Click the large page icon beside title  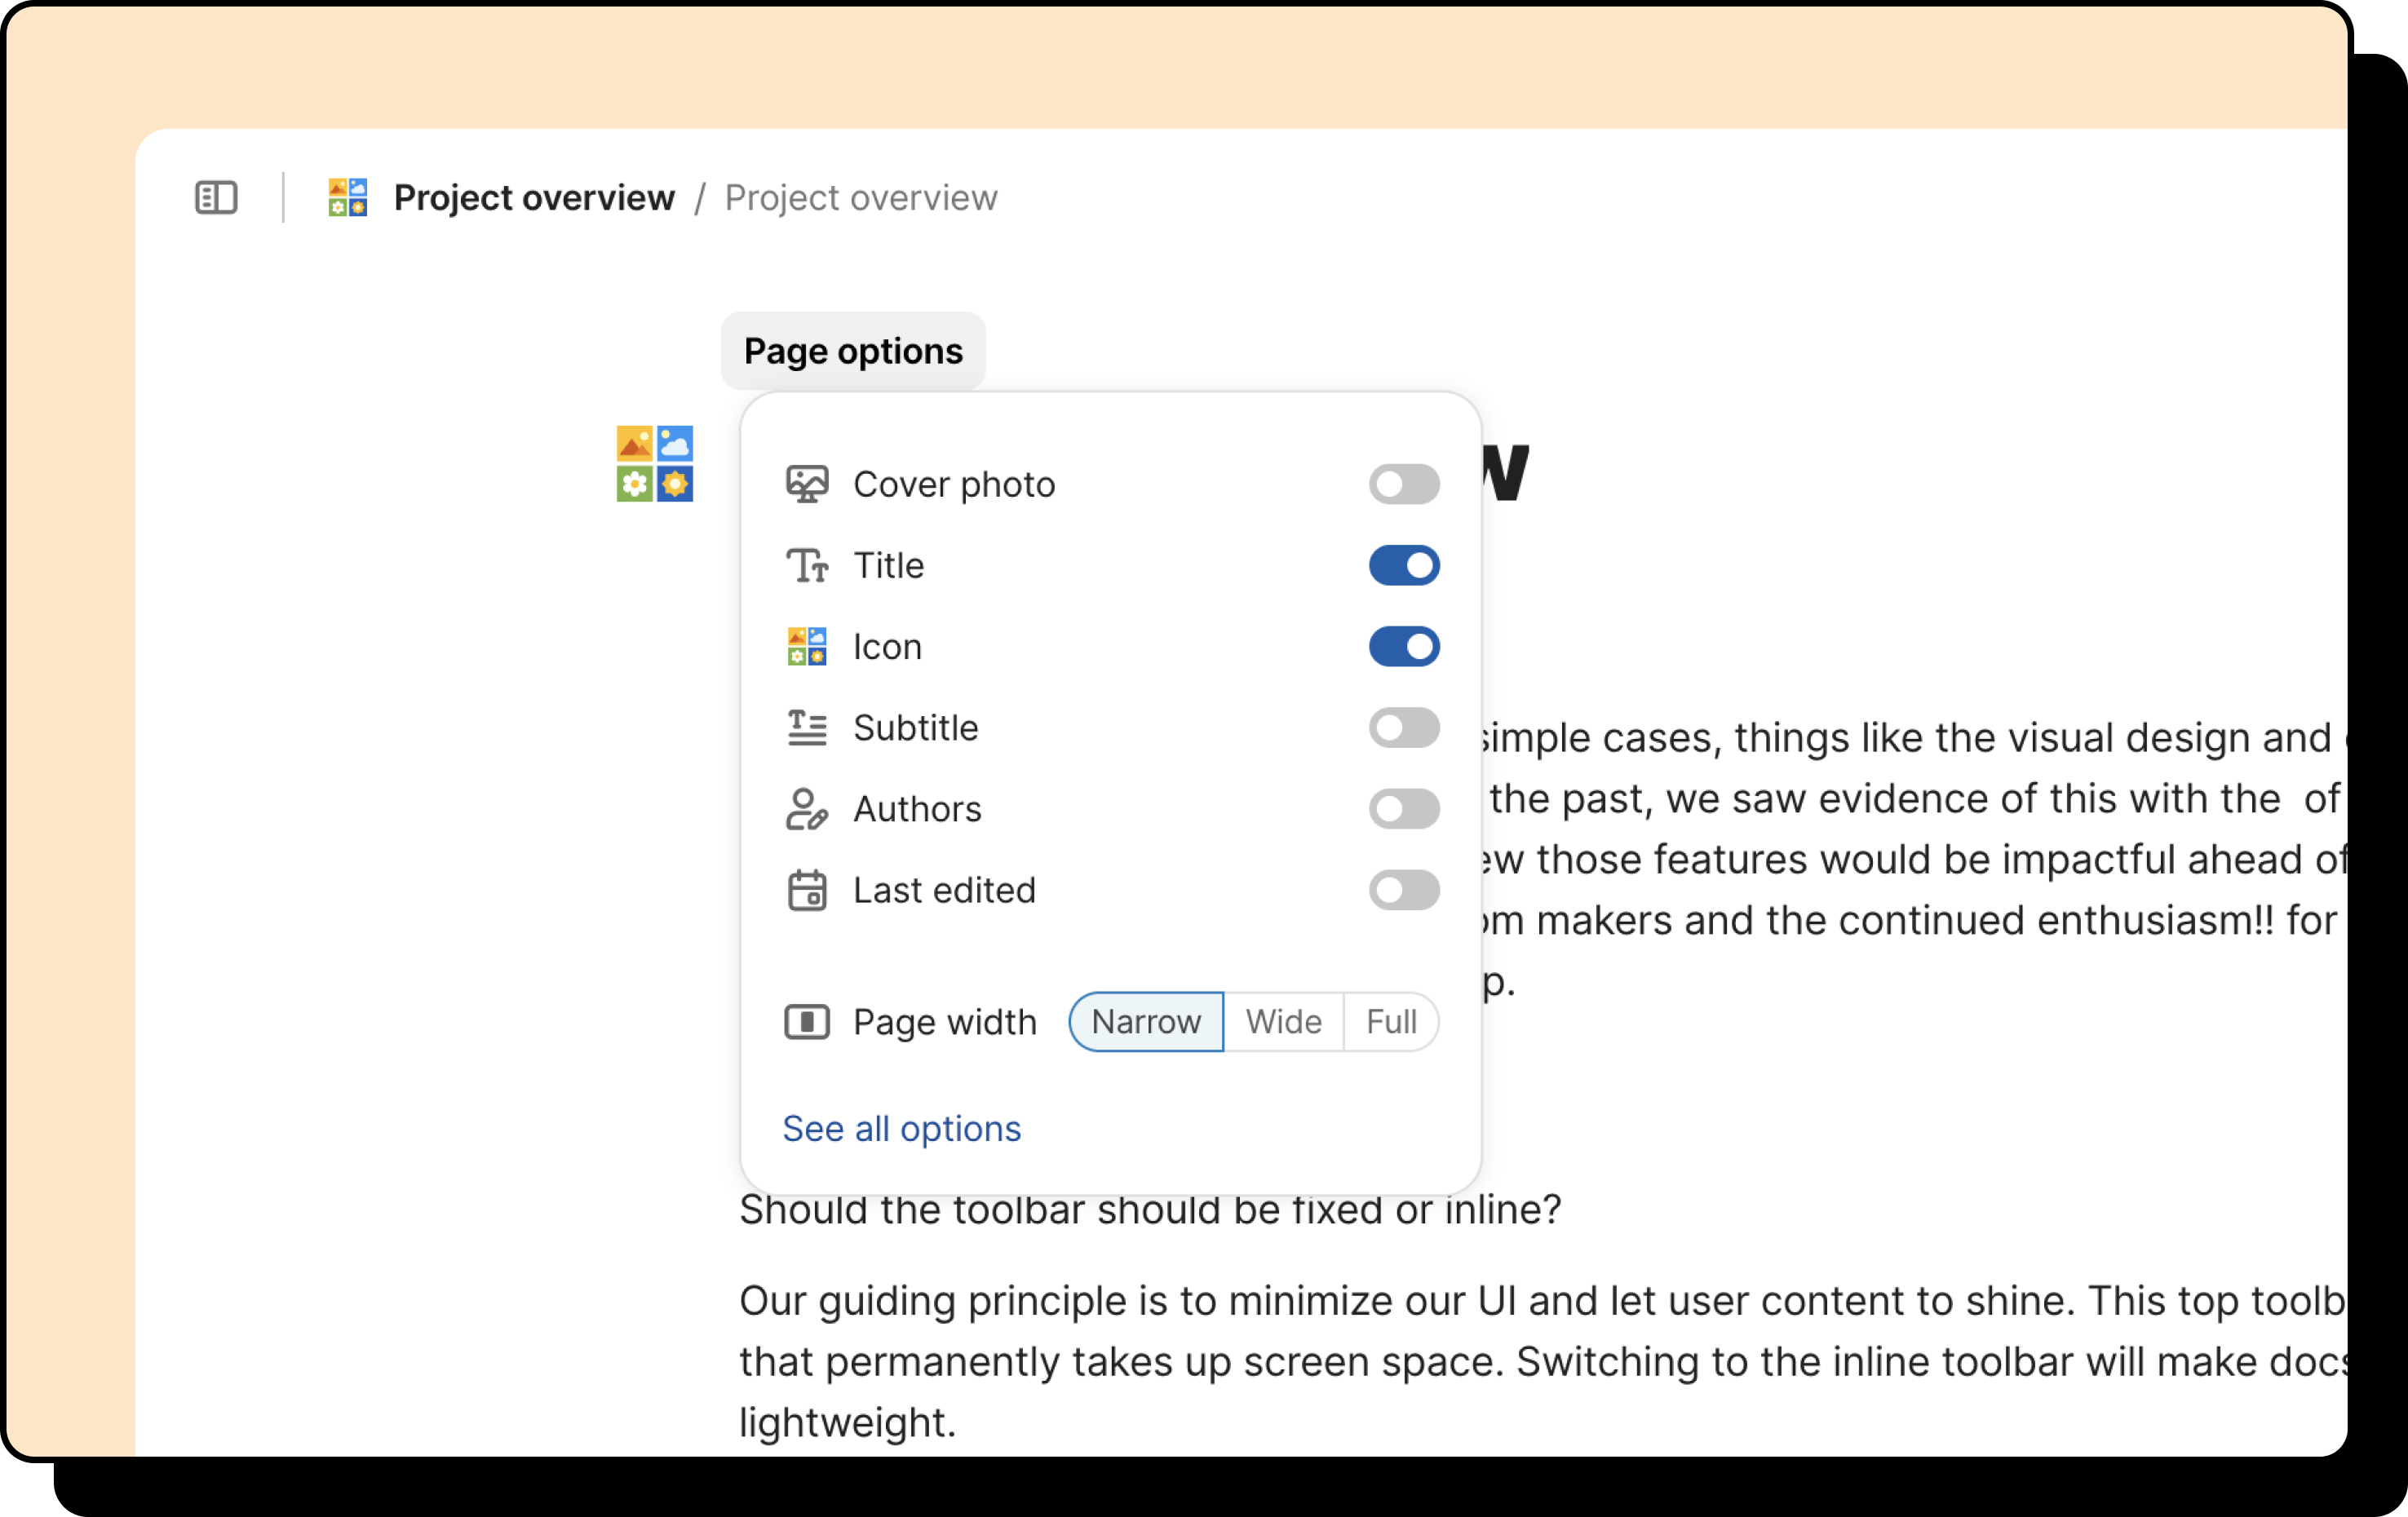pyautogui.click(x=655, y=464)
